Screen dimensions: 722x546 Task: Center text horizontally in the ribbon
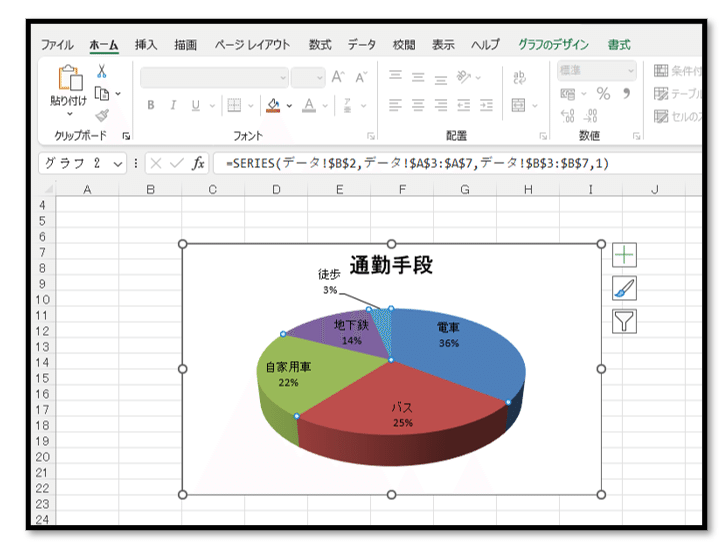click(x=418, y=105)
